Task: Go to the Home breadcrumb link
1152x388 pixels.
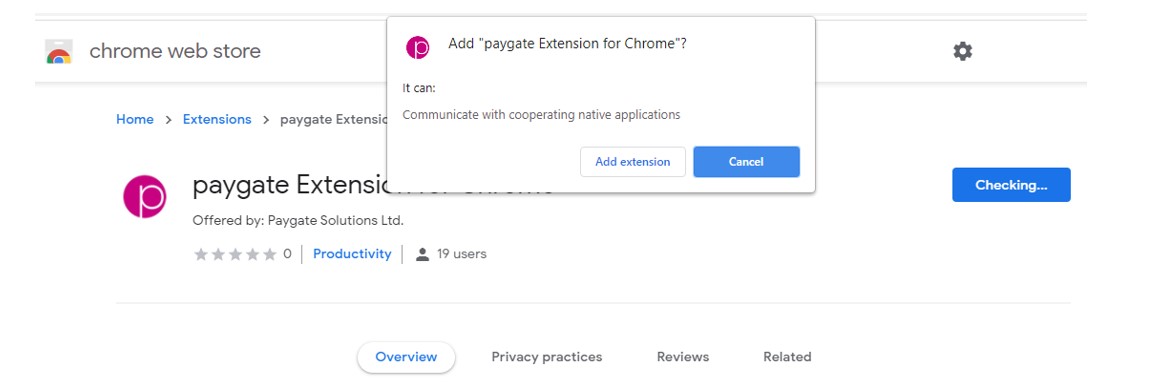Action: [x=135, y=119]
